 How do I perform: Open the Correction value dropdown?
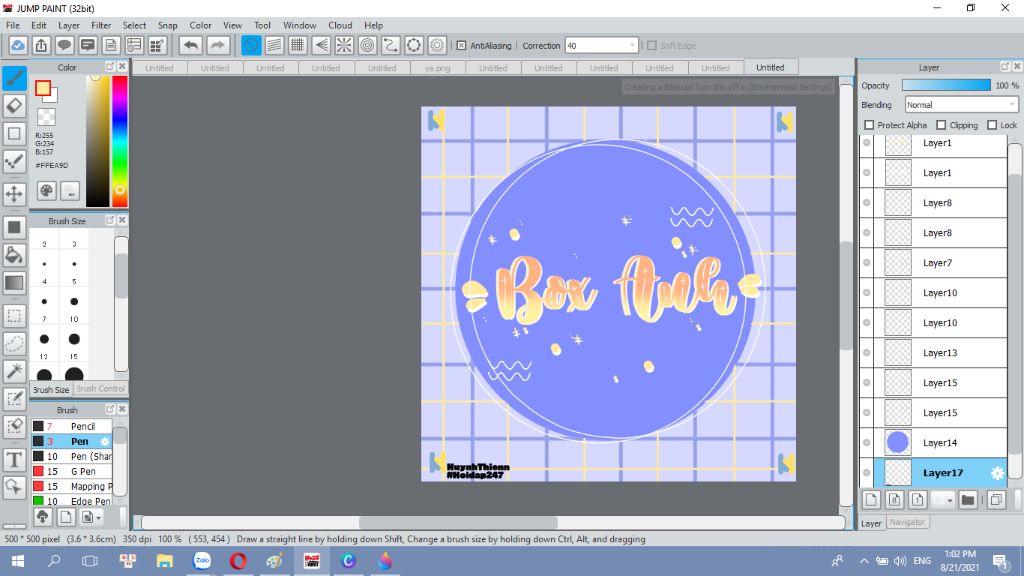(632, 46)
